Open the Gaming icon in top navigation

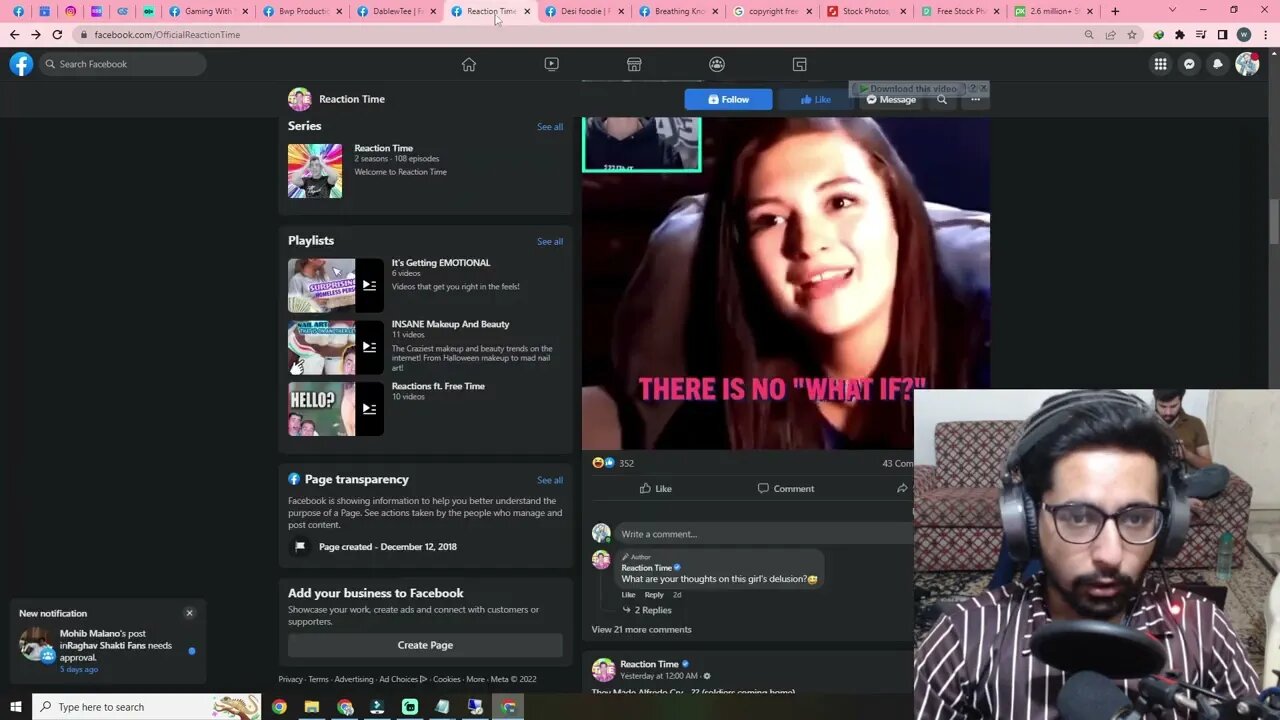pyautogui.click(x=799, y=64)
